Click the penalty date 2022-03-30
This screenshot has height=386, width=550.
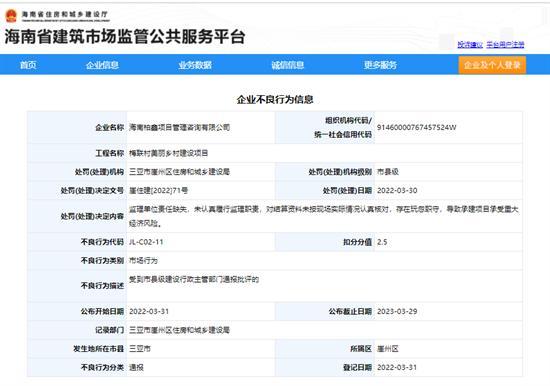(x=397, y=190)
